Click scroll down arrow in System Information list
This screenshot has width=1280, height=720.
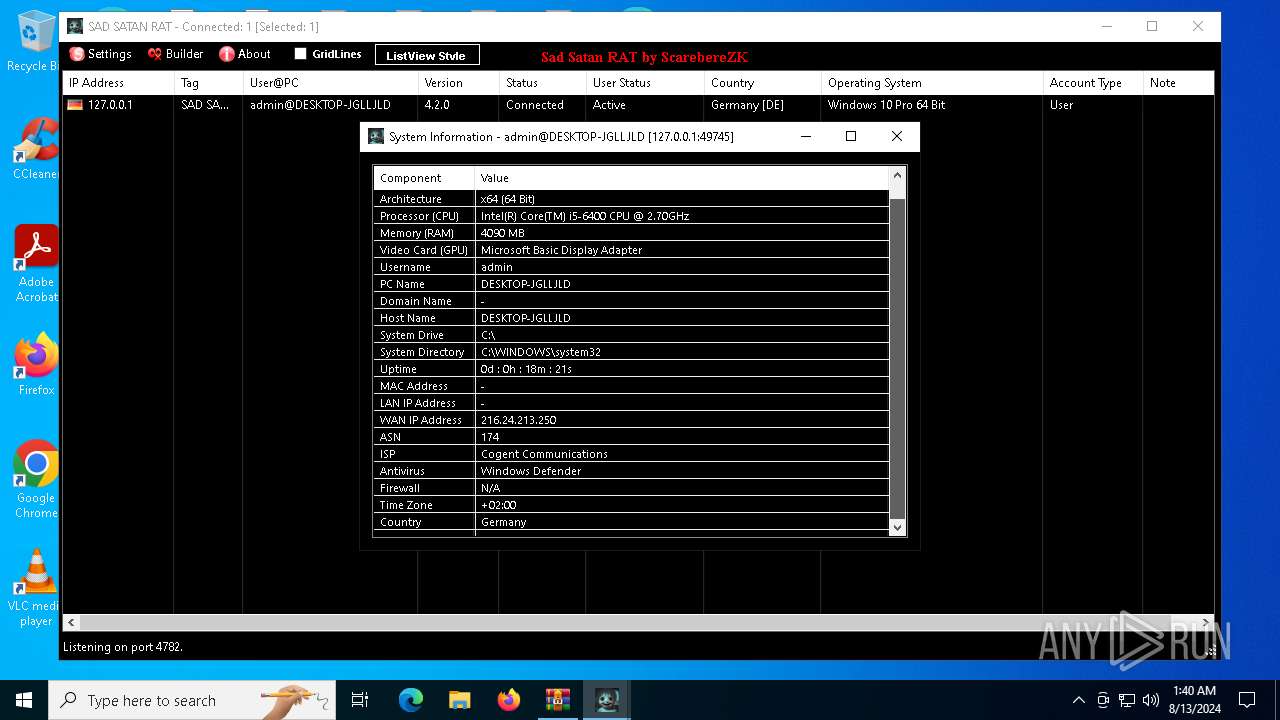[897, 527]
